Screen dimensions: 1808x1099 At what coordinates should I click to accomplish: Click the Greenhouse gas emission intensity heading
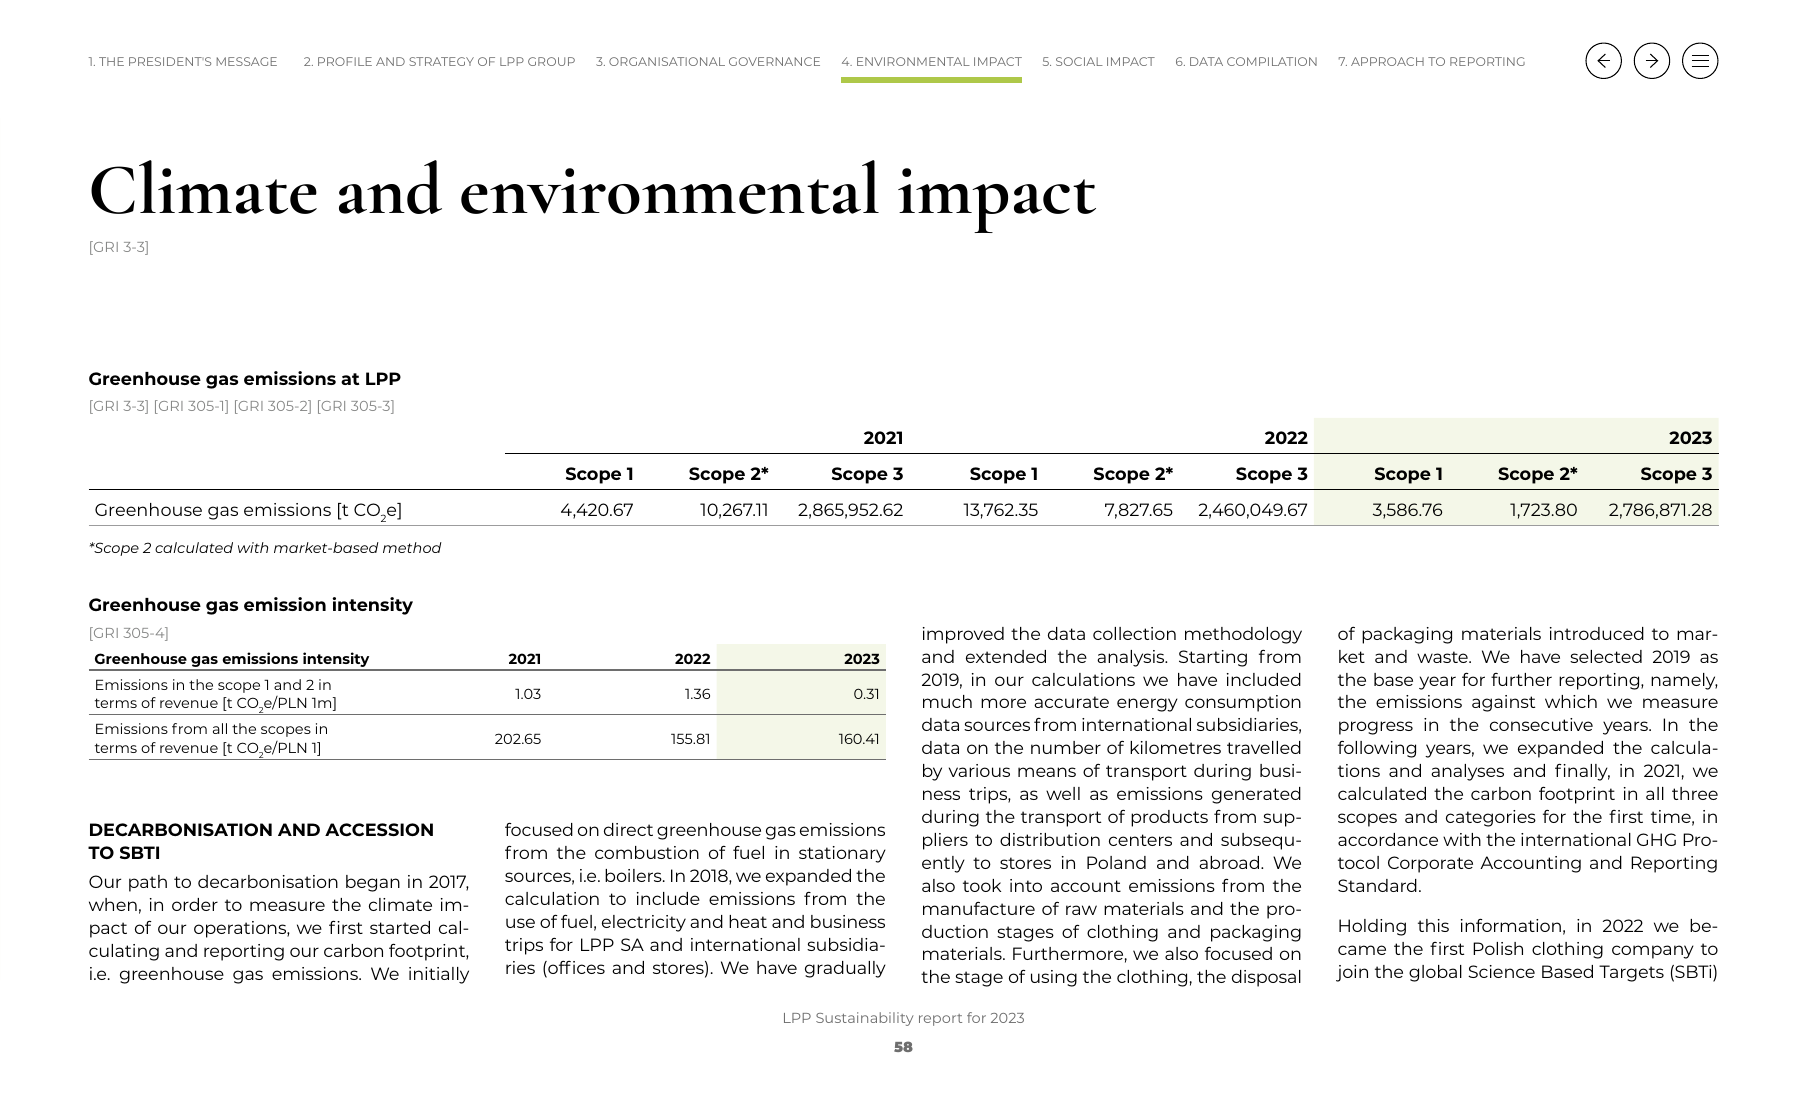[250, 605]
